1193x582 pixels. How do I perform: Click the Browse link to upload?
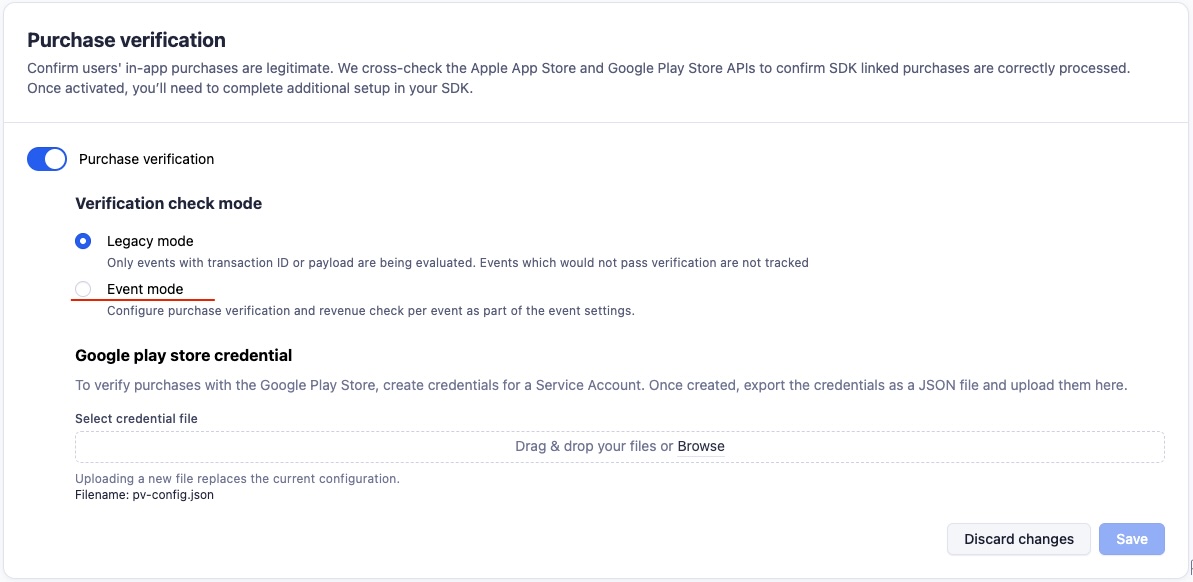point(701,447)
